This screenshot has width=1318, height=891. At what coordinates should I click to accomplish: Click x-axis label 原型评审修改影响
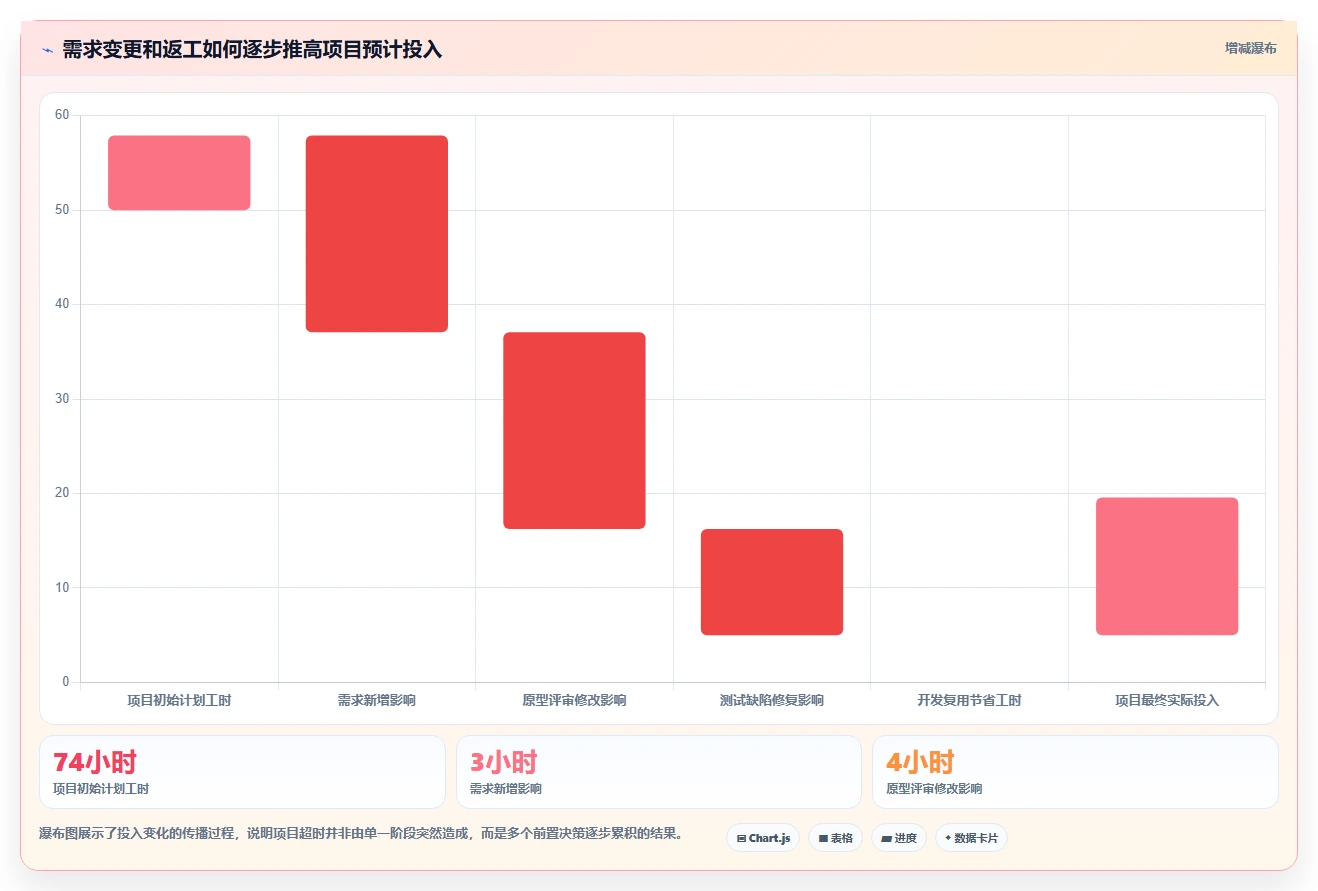[574, 700]
